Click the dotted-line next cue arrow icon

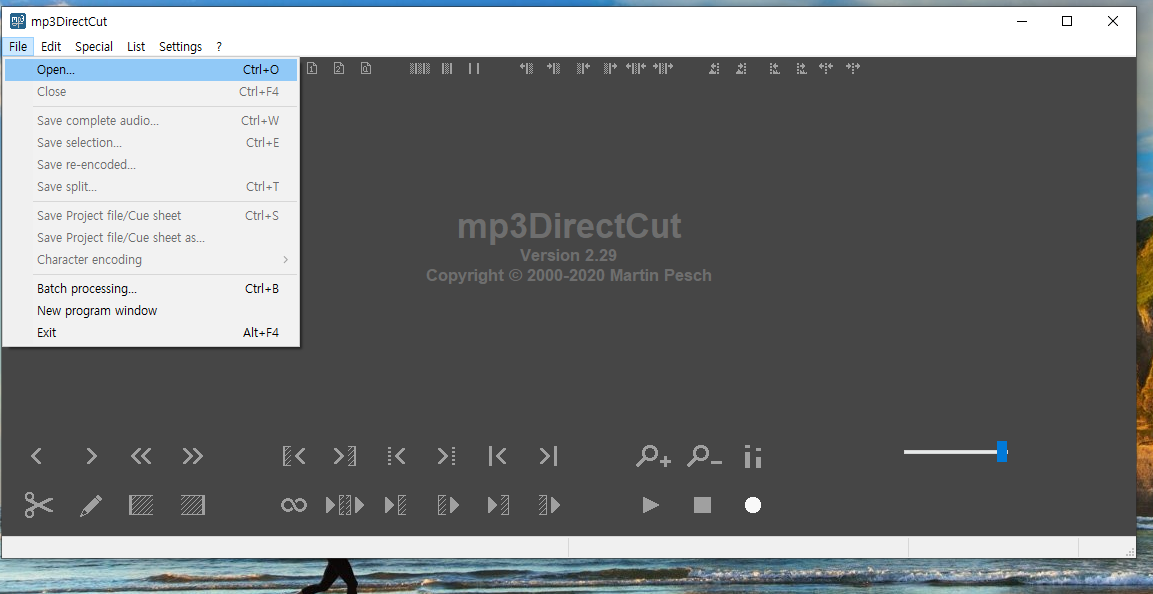tap(446, 457)
